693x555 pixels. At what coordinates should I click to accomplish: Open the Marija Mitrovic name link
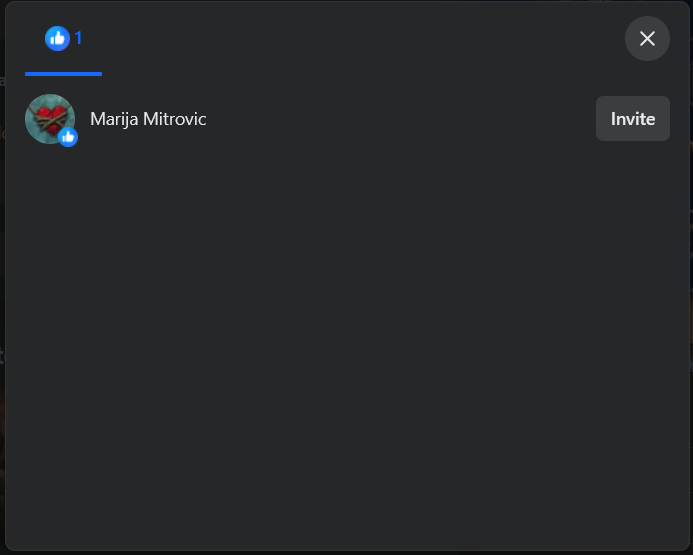pos(148,119)
